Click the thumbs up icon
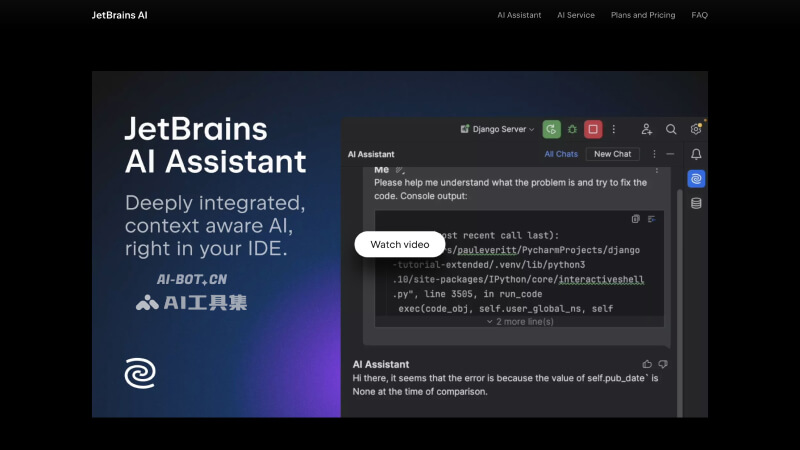This screenshot has height=450, width=800. [647, 364]
